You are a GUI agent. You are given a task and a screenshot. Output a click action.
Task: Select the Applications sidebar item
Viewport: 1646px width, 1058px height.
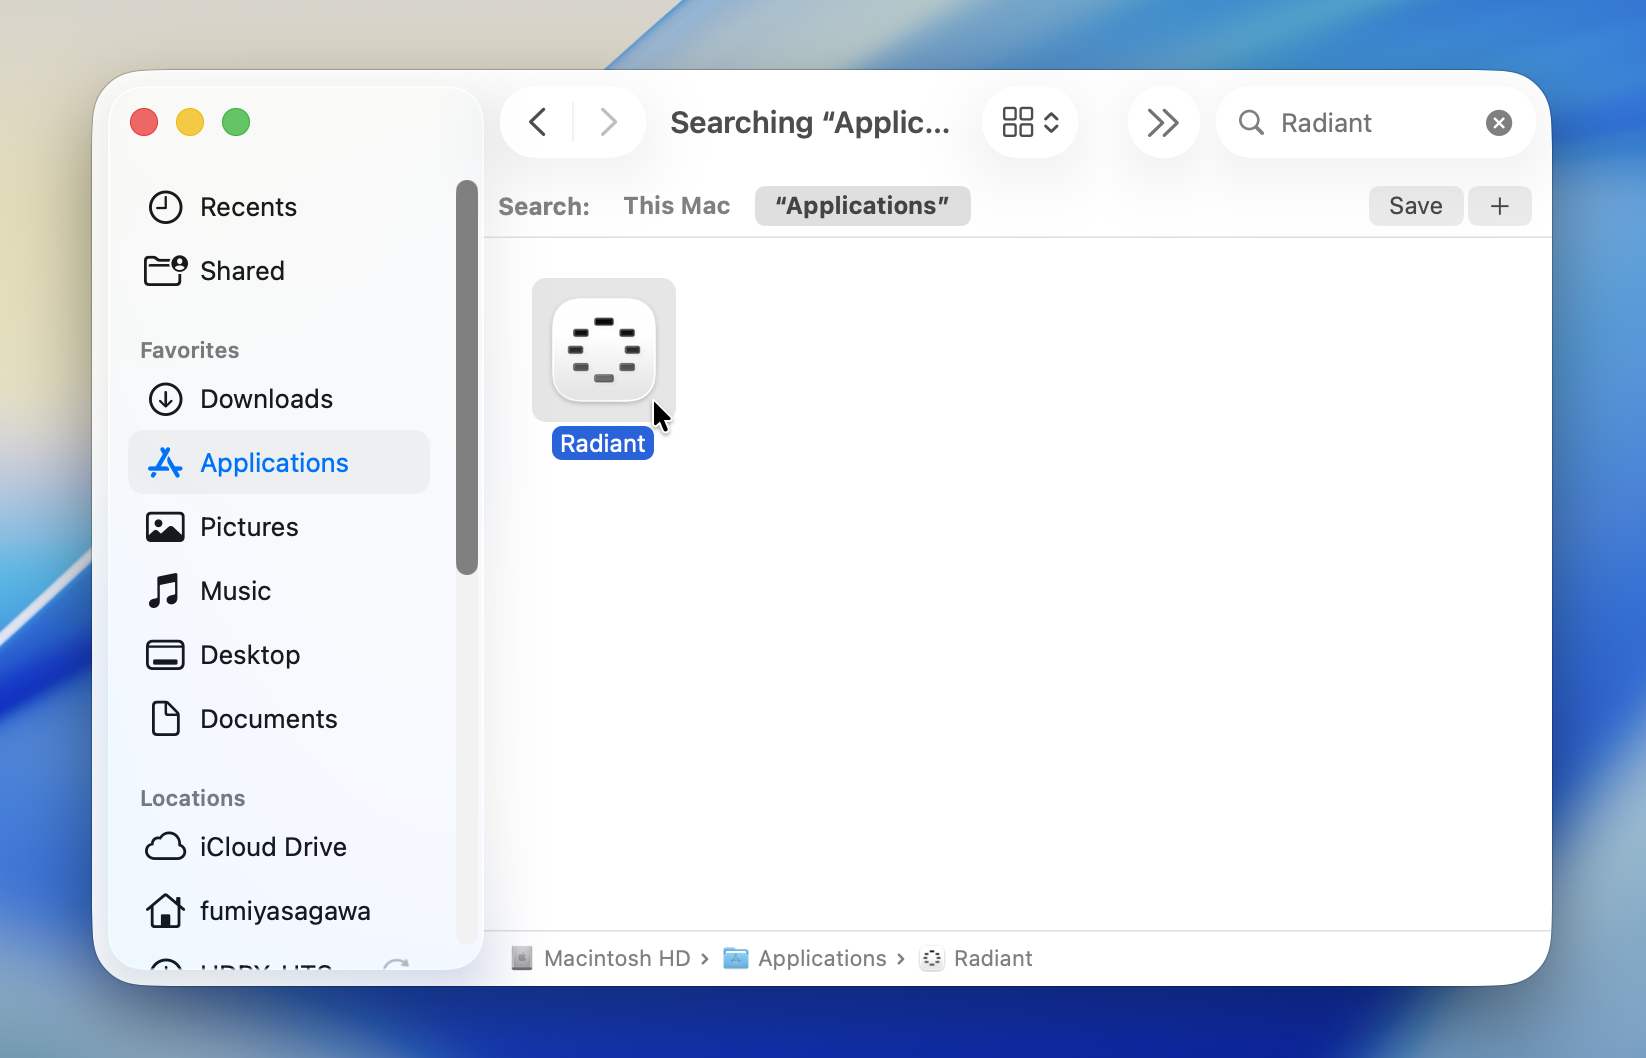pyautogui.click(x=274, y=462)
